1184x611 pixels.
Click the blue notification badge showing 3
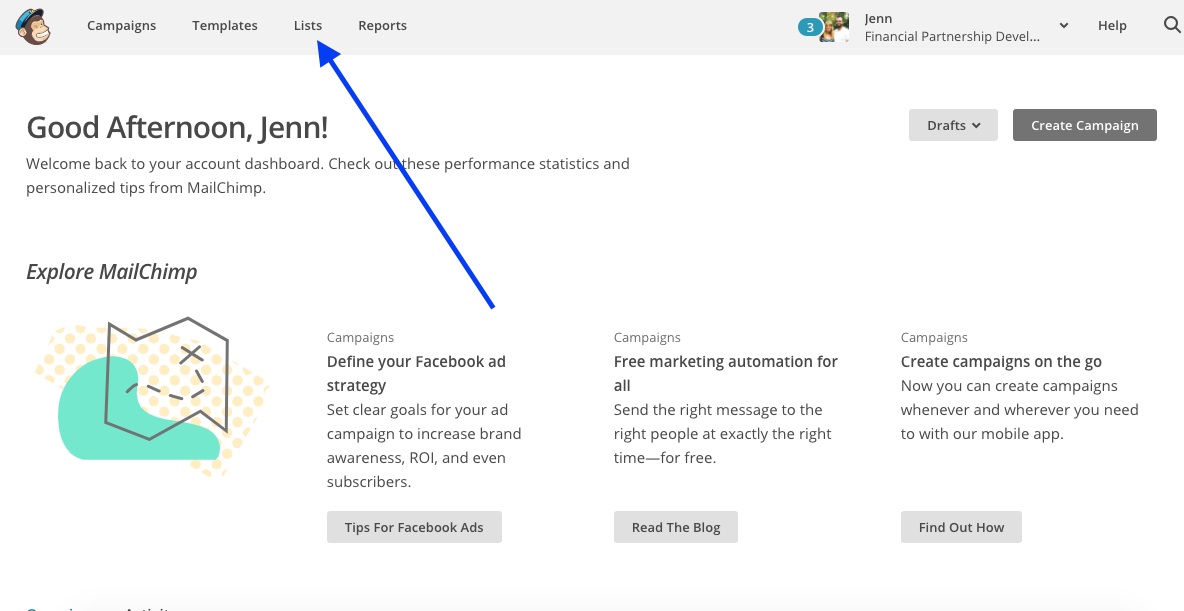pyautogui.click(x=809, y=26)
